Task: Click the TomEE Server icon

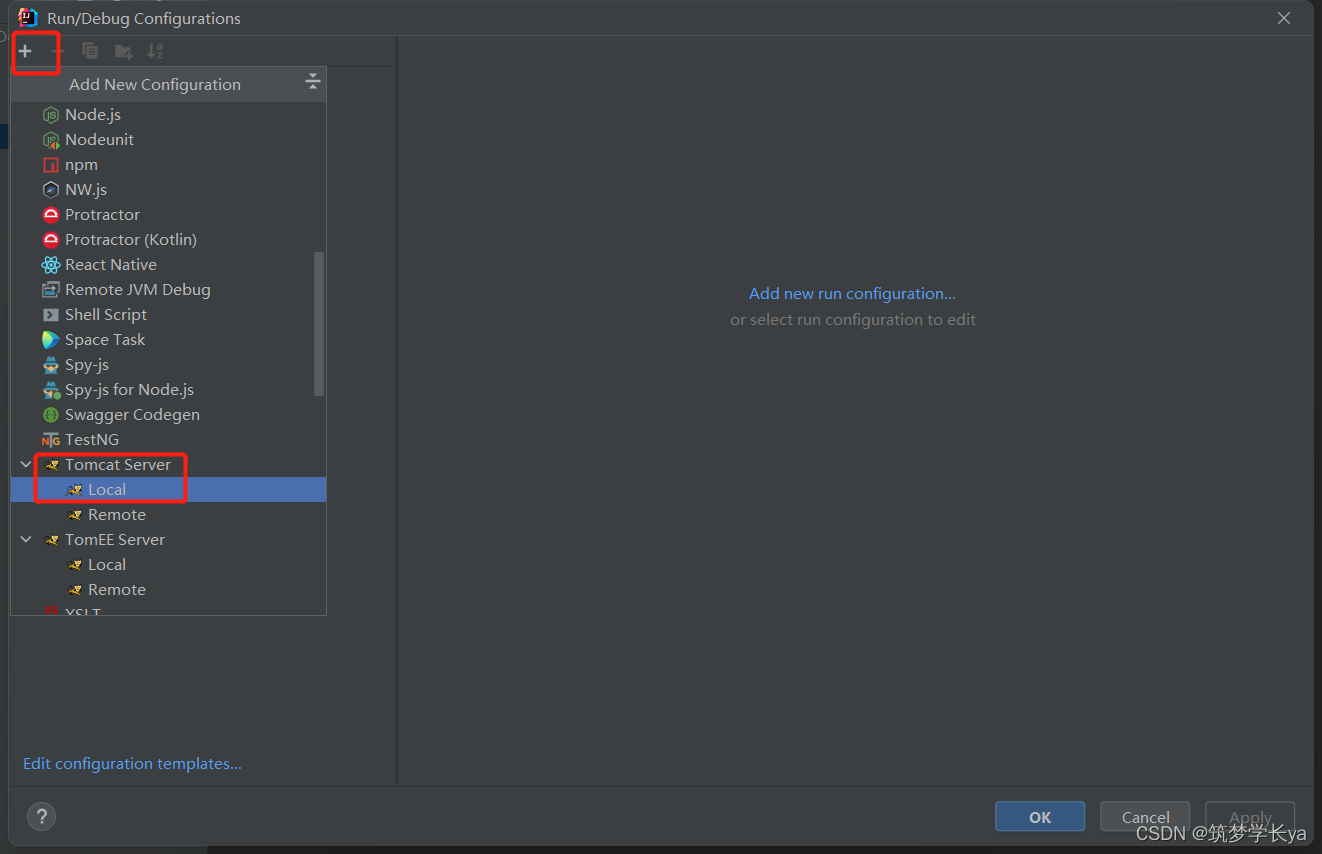Action: pos(51,540)
